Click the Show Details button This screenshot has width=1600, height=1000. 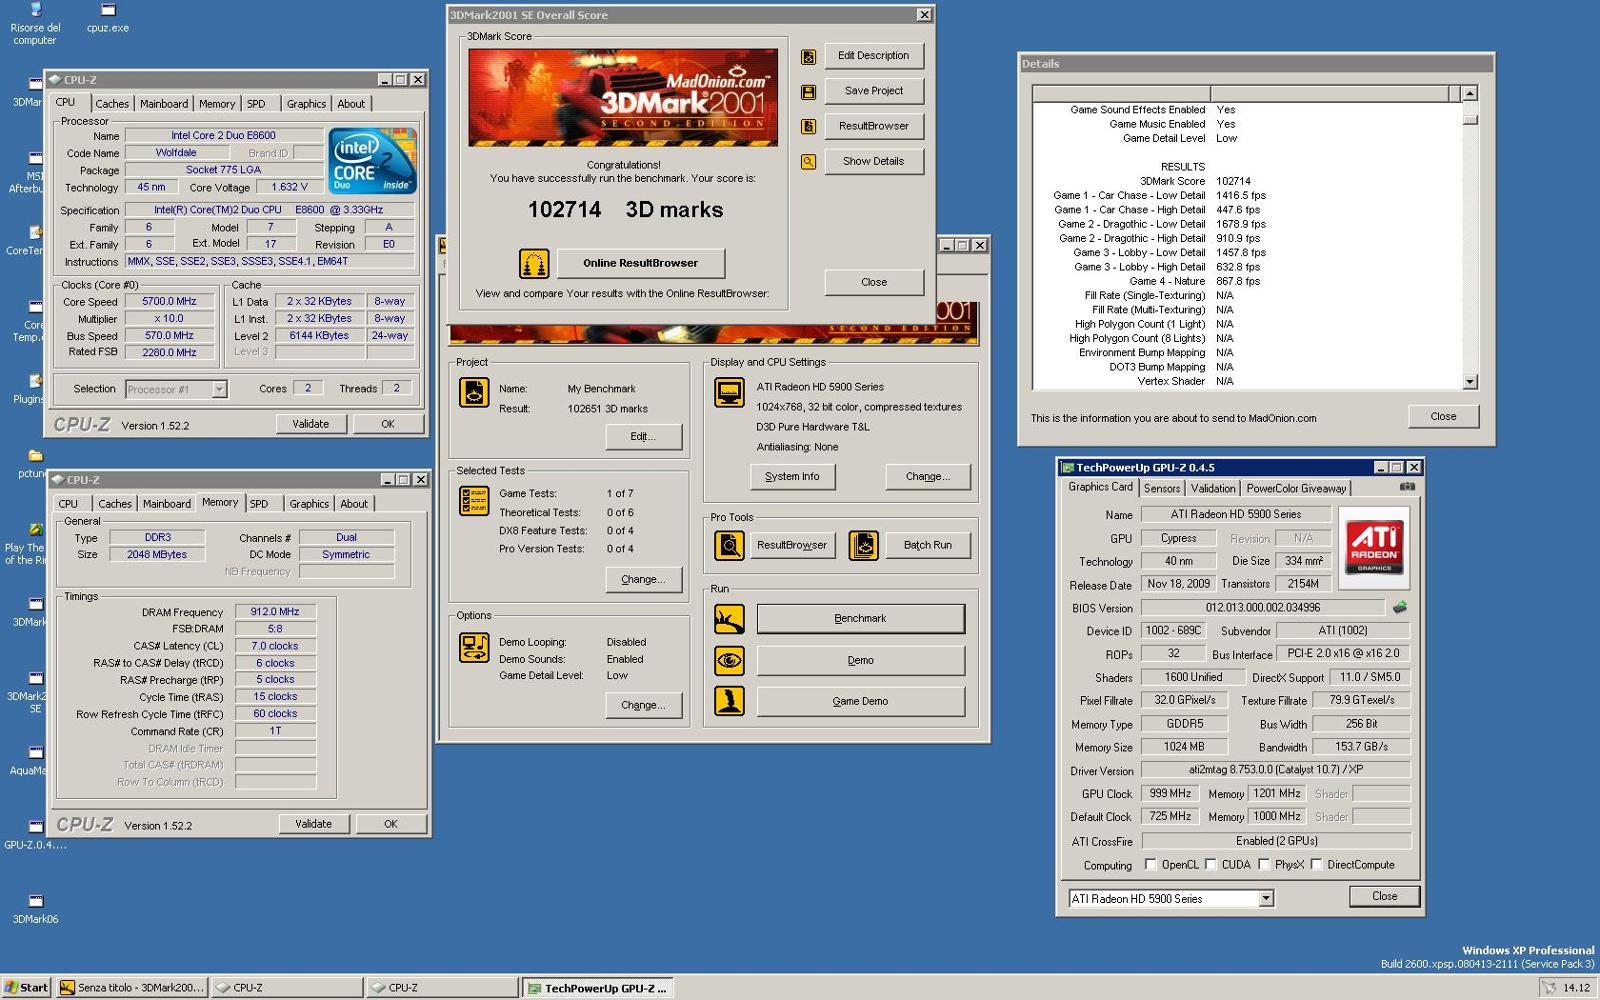click(x=873, y=161)
